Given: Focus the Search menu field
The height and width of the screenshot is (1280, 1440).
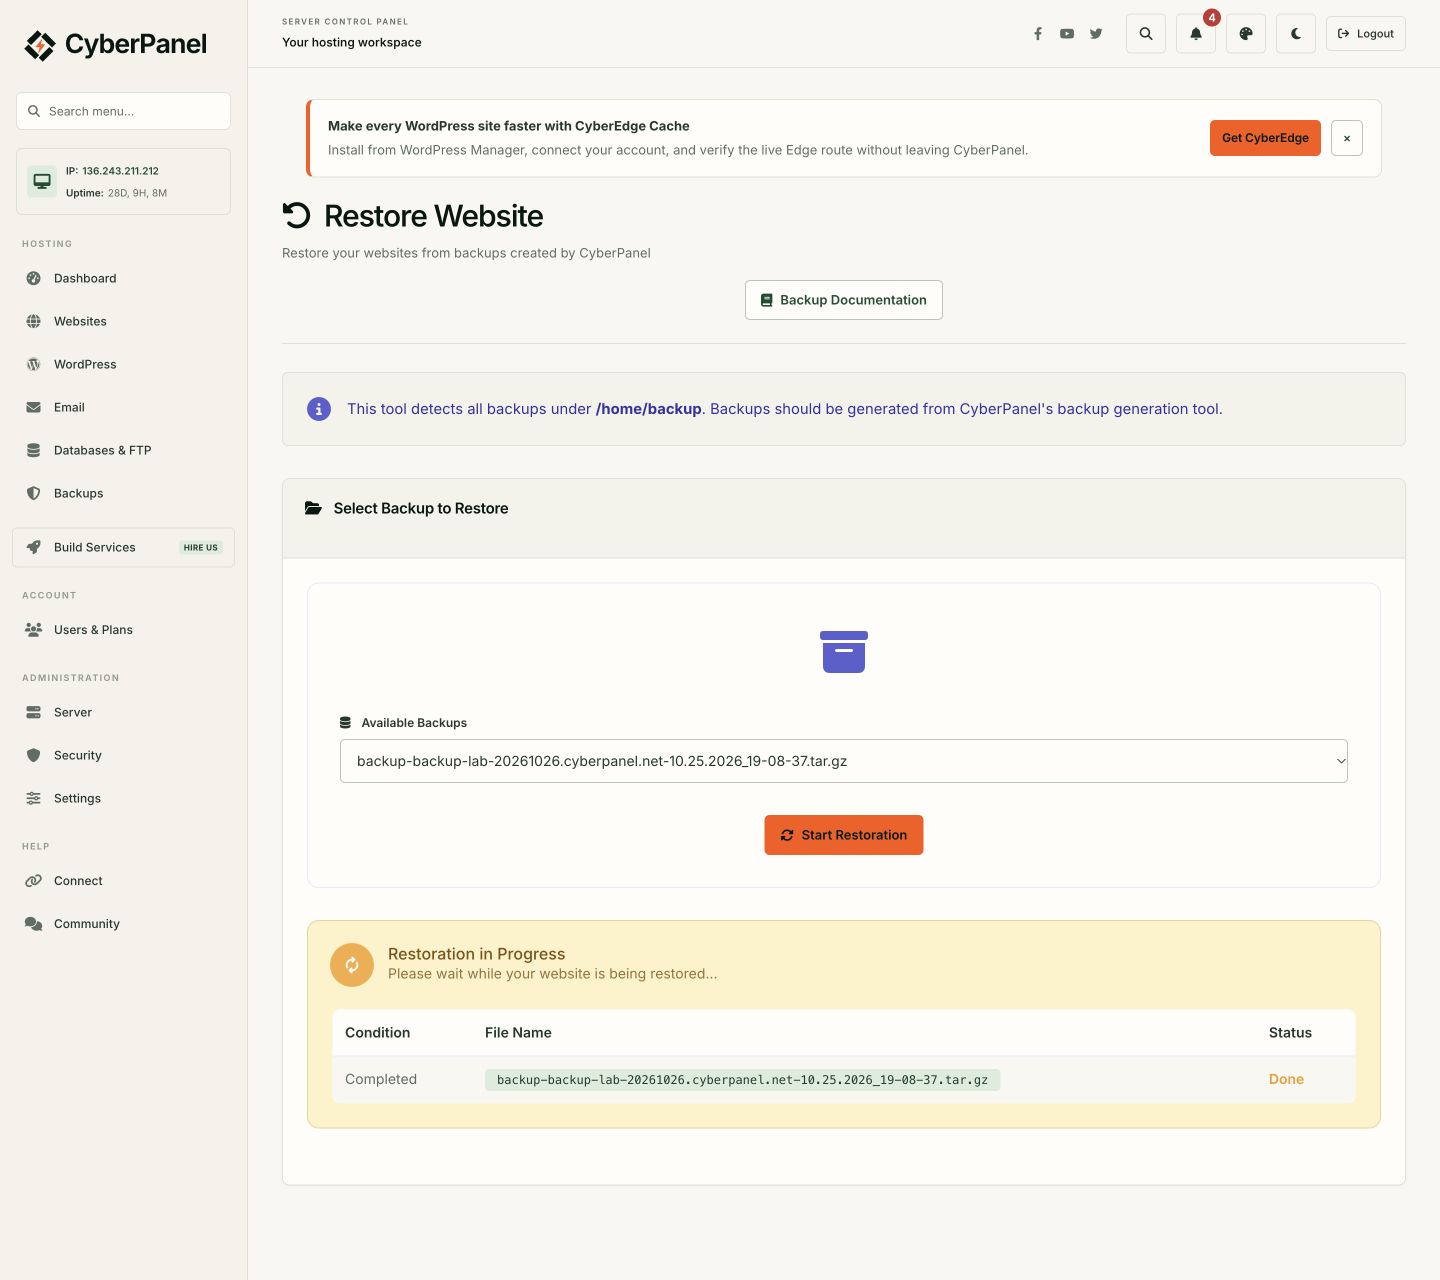Looking at the screenshot, I should click(x=123, y=111).
